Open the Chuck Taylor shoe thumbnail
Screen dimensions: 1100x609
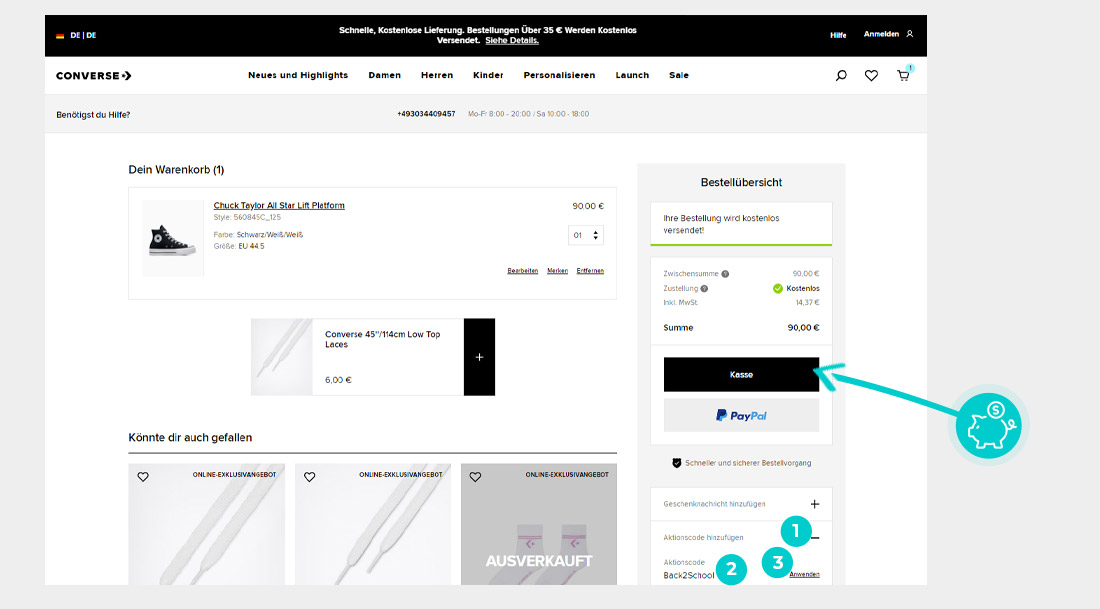click(173, 239)
